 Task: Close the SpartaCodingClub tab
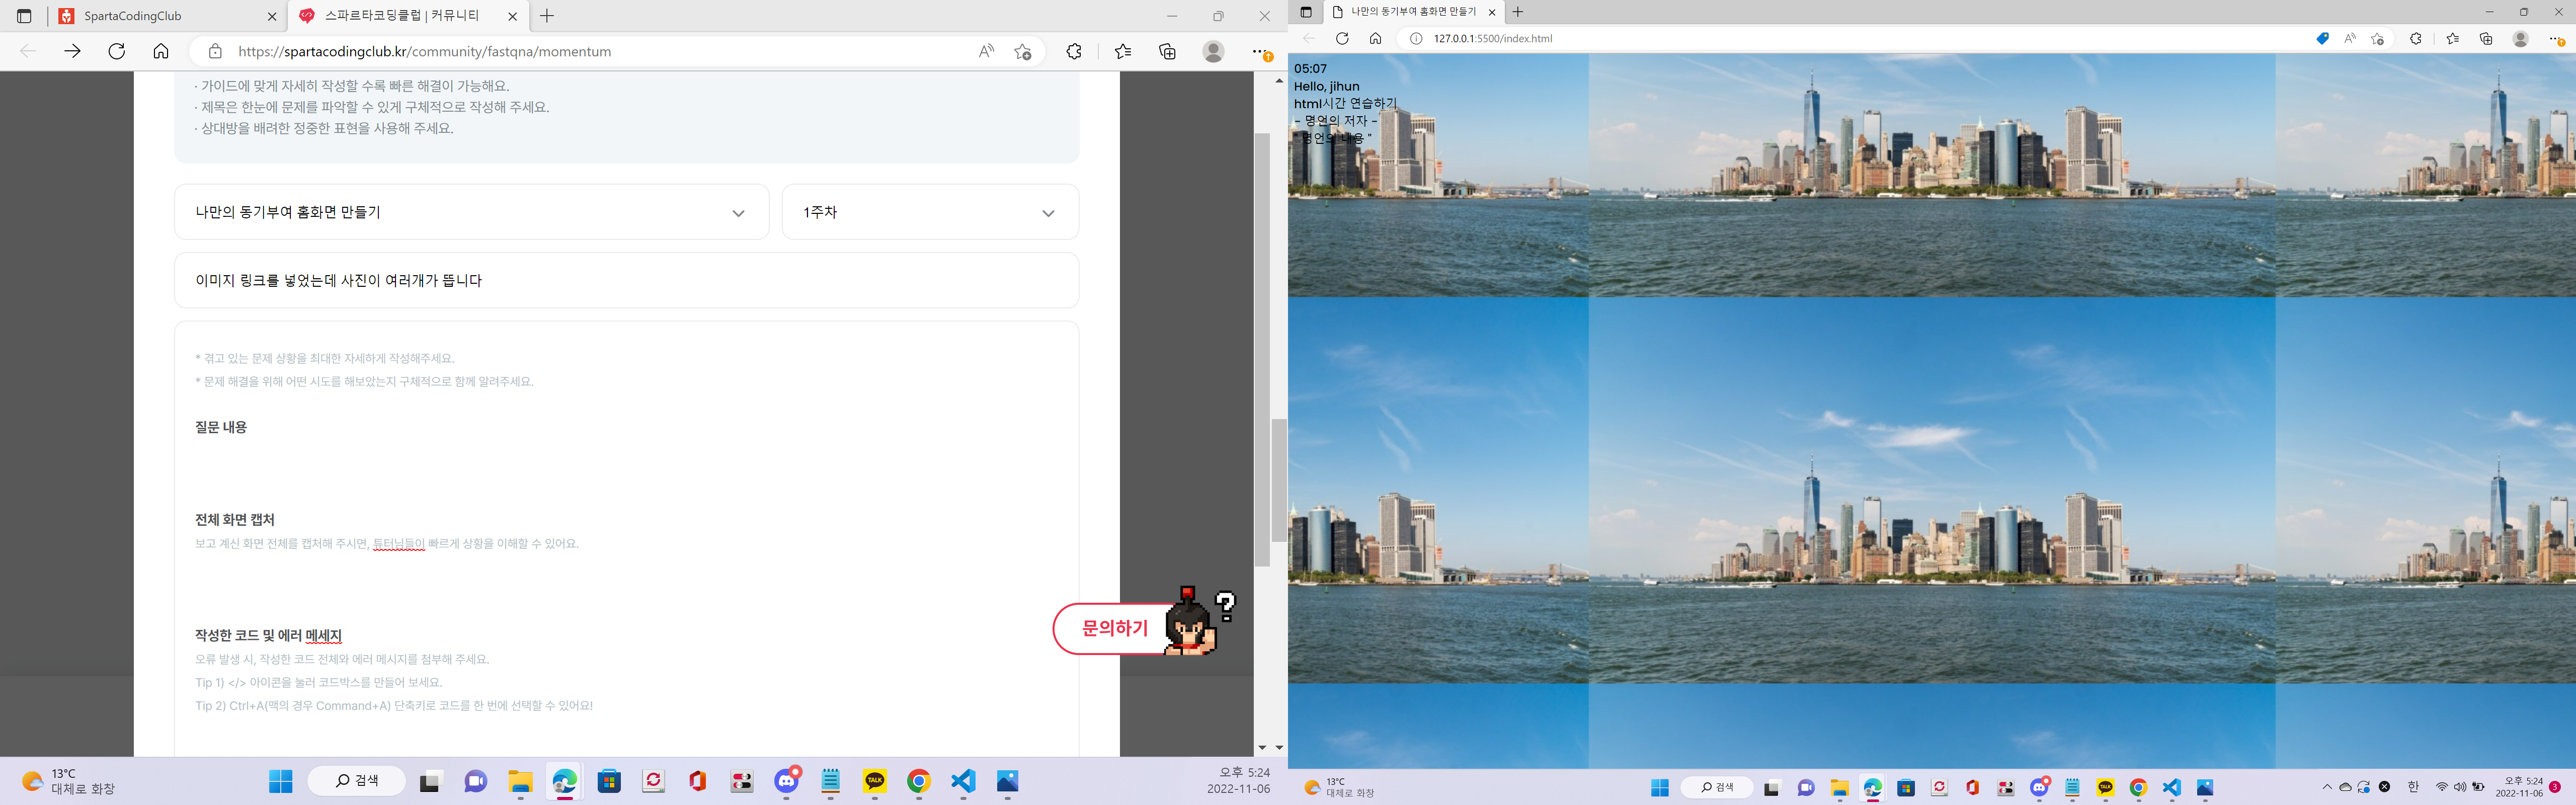(x=272, y=16)
